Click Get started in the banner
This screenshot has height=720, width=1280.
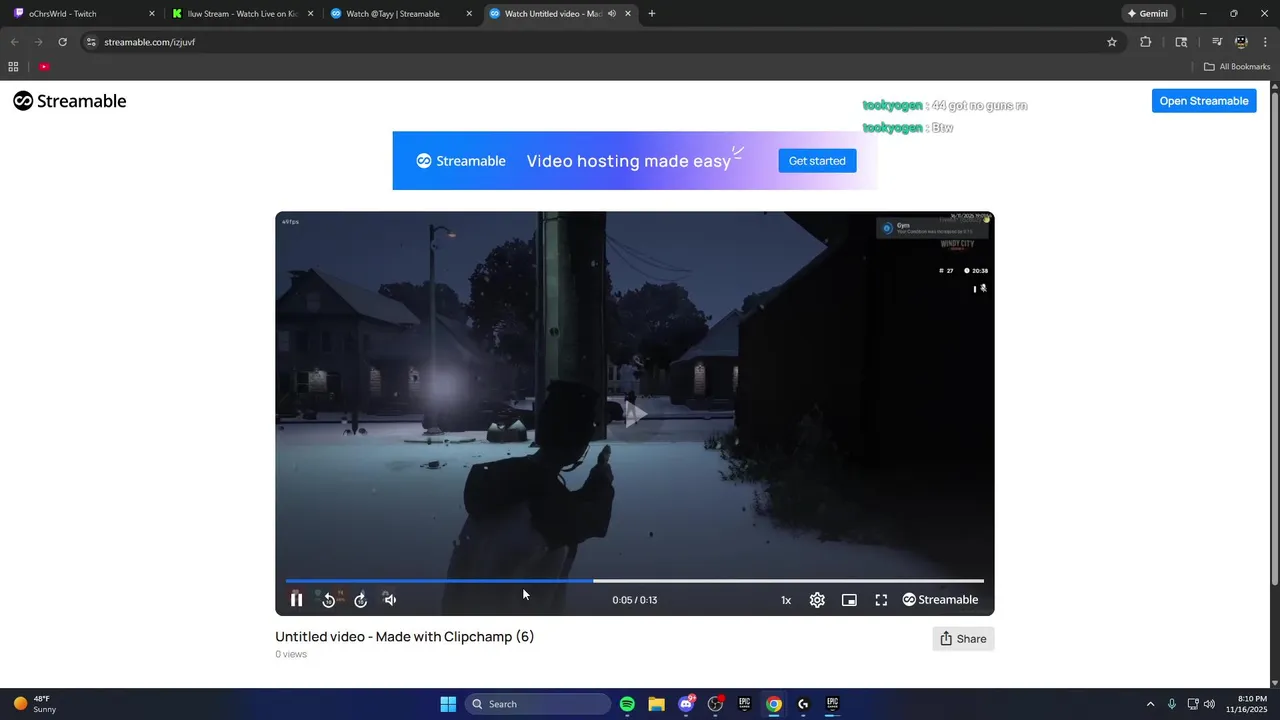[x=817, y=161]
